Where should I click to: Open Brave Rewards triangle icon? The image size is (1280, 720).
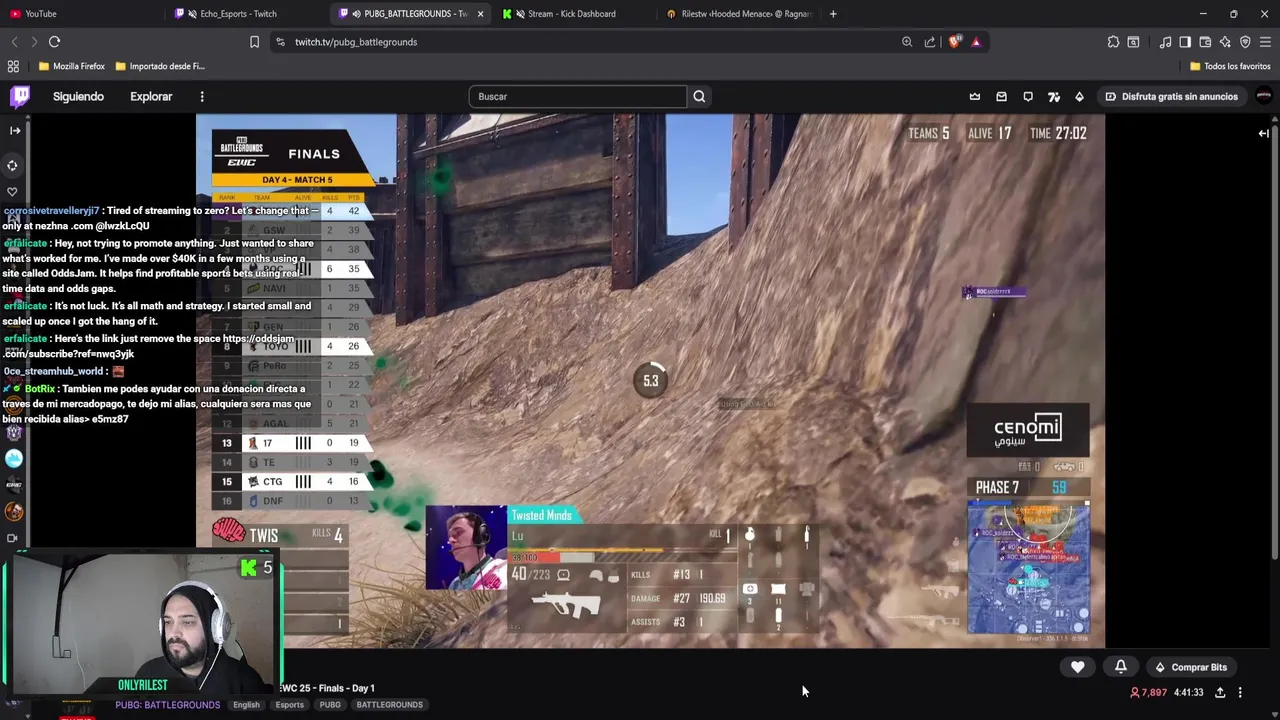tap(976, 42)
